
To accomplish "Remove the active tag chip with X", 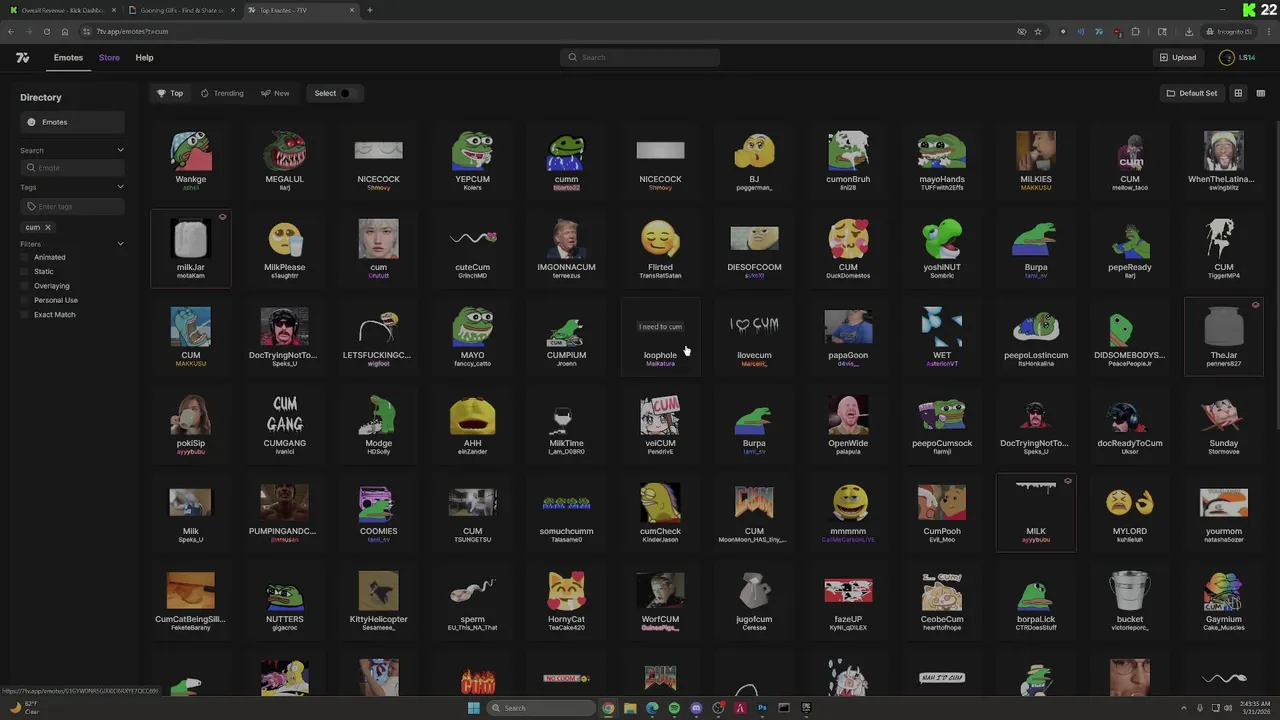I will coord(47,227).
